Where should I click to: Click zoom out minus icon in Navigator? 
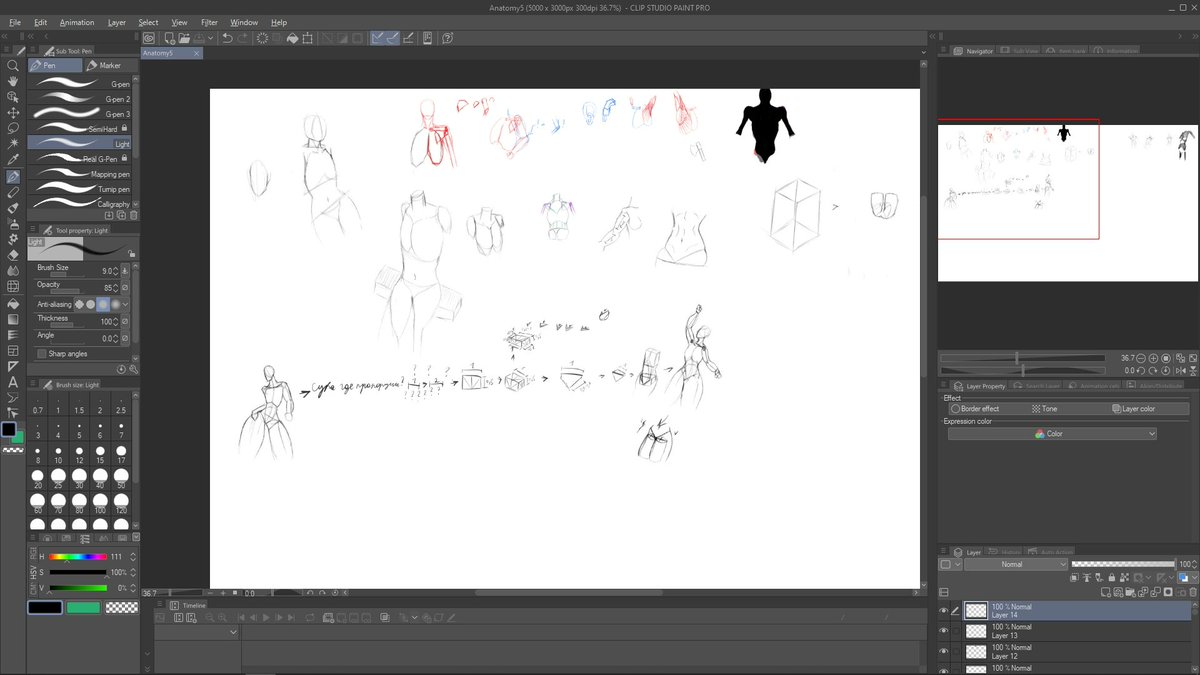tap(1141, 358)
